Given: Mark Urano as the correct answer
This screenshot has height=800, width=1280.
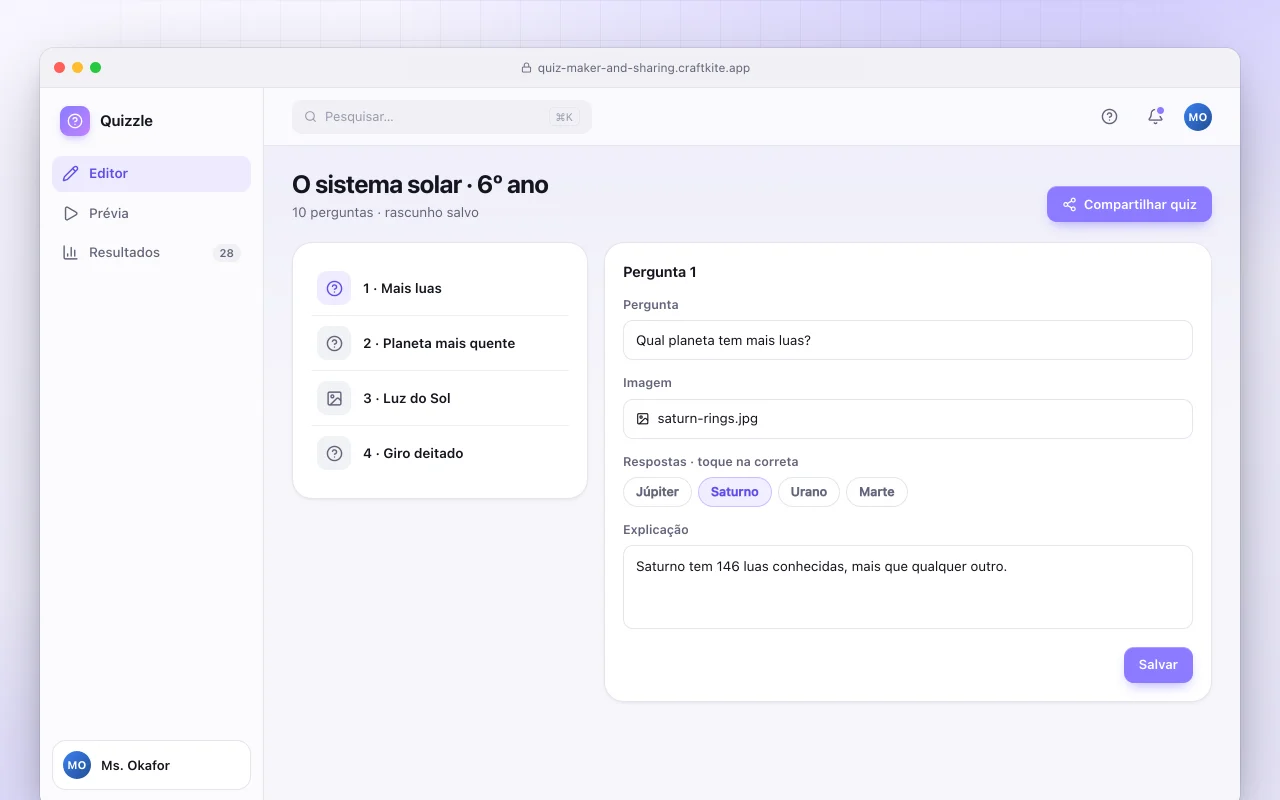Looking at the screenshot, I should pos(809,492).
